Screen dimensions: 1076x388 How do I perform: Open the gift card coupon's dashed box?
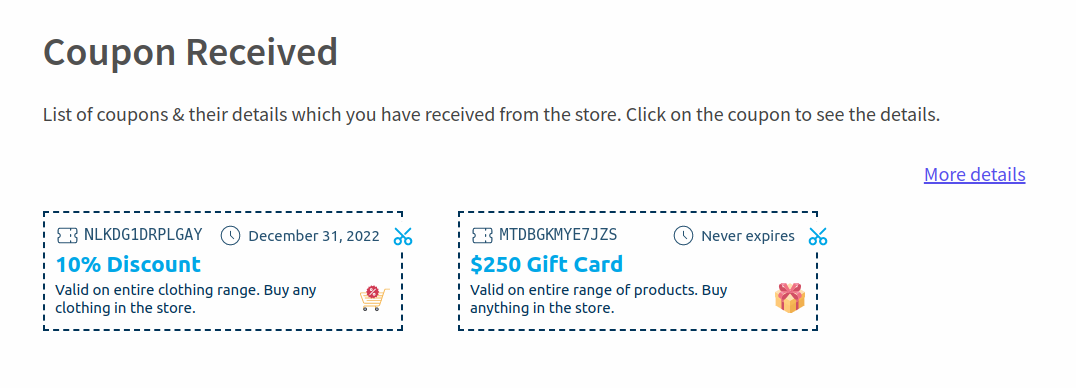pos(638,271)
